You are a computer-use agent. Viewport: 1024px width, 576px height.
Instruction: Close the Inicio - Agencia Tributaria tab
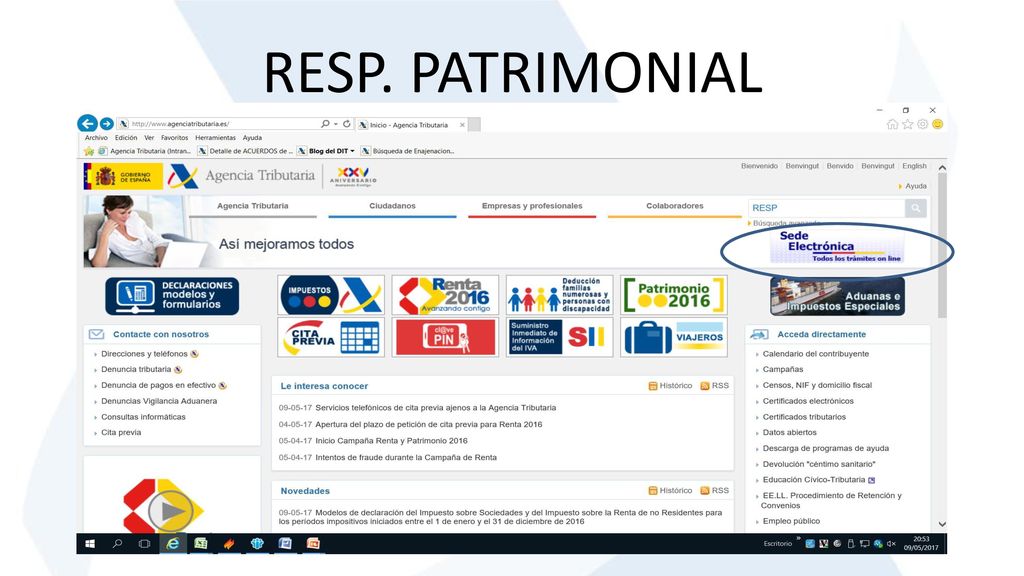[462, 125]
